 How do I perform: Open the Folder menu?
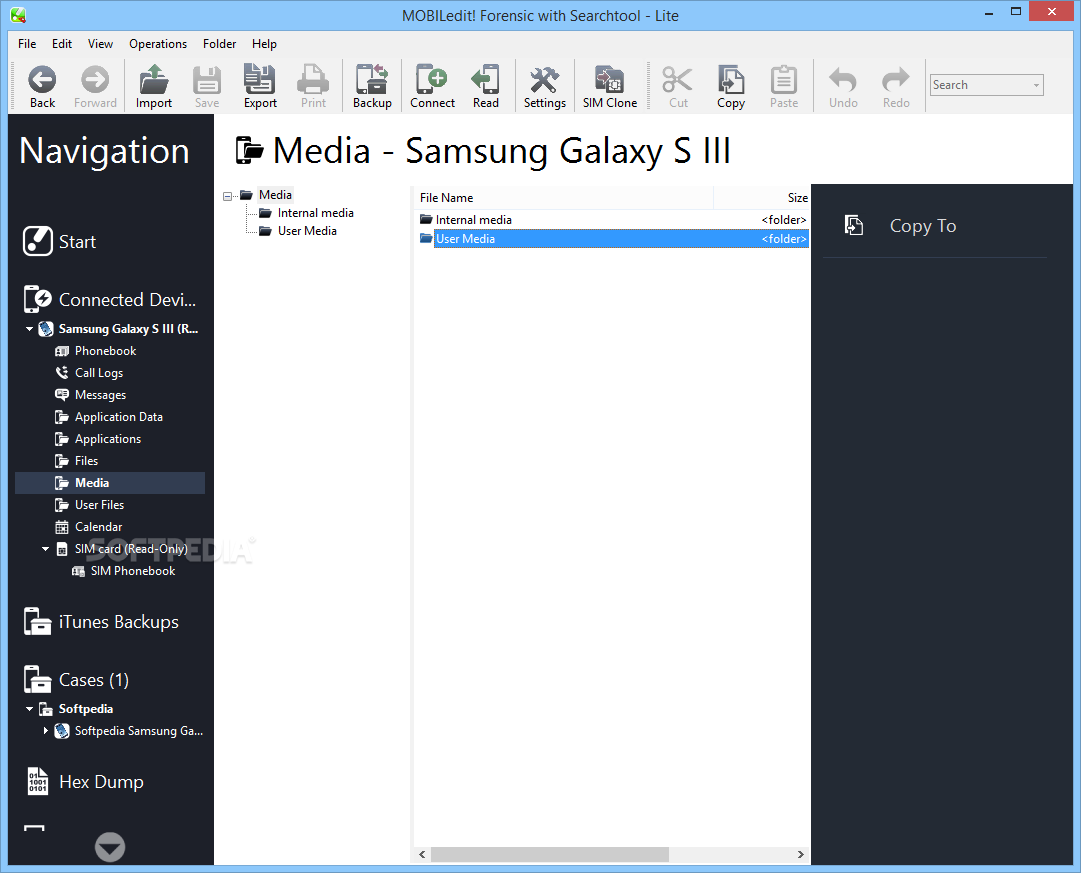(x=219, y=43)
